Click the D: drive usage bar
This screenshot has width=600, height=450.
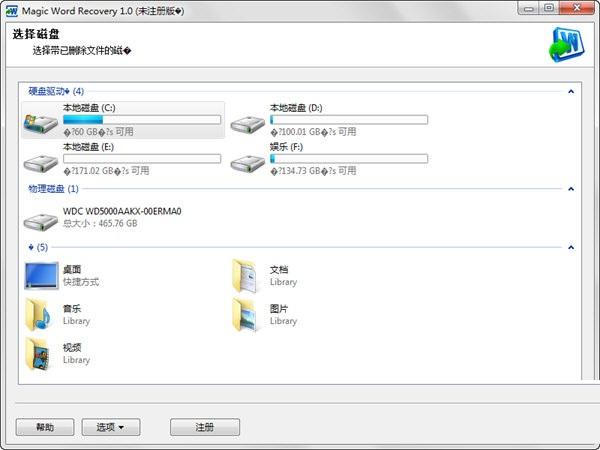point(349,120)
